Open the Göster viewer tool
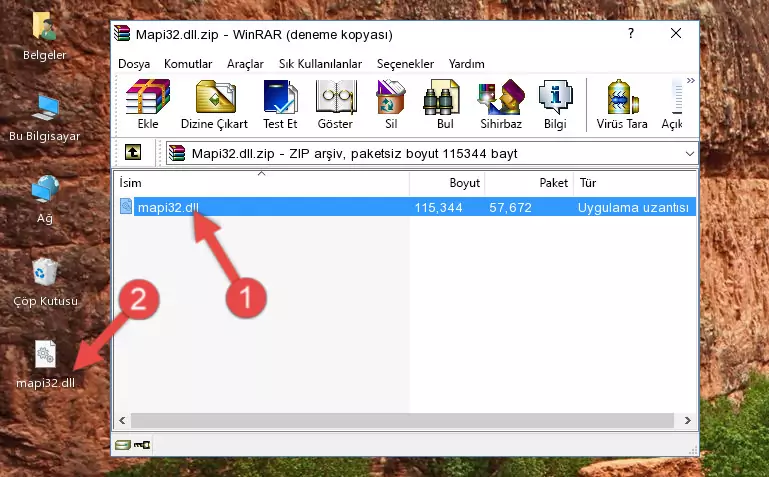Screen dimensions: 769x477 coord(335,104)
